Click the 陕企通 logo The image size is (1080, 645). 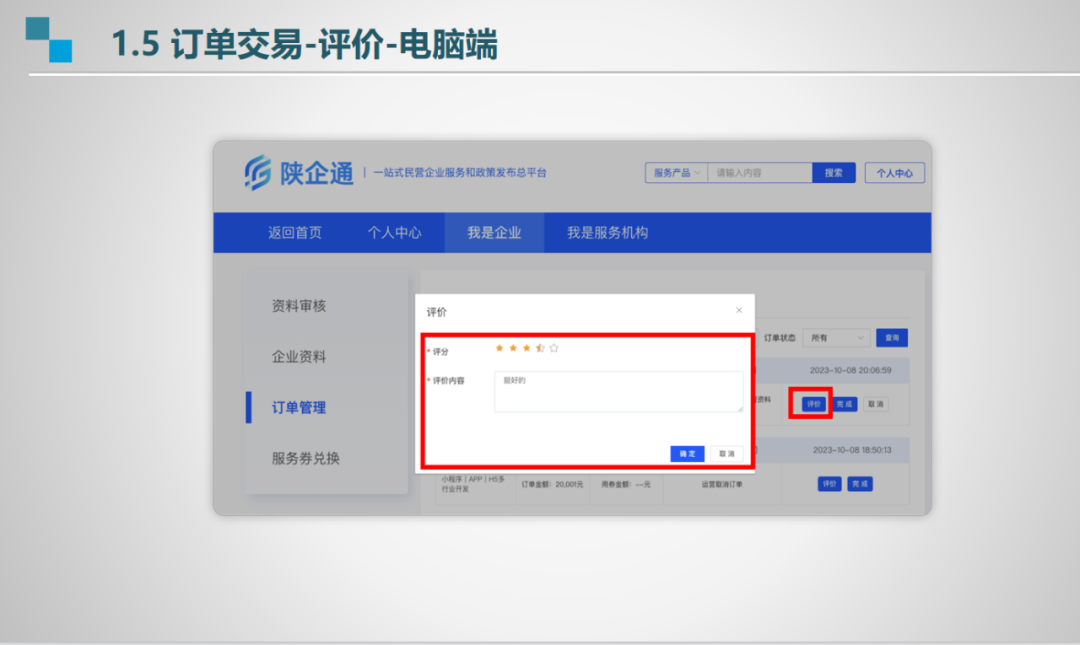[299, 173]
